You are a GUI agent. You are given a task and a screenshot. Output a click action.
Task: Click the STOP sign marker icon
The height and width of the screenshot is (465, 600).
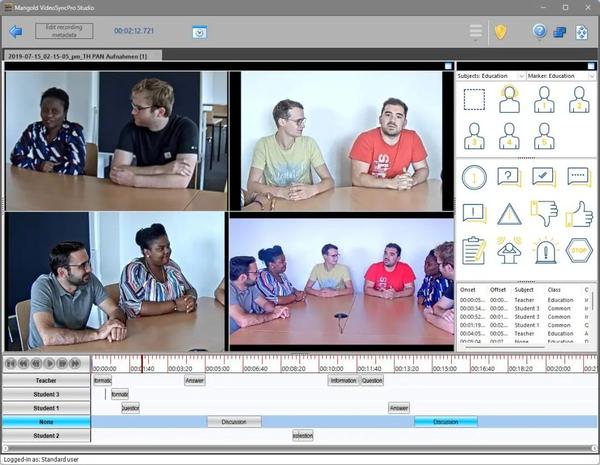[x=580, y=250]
